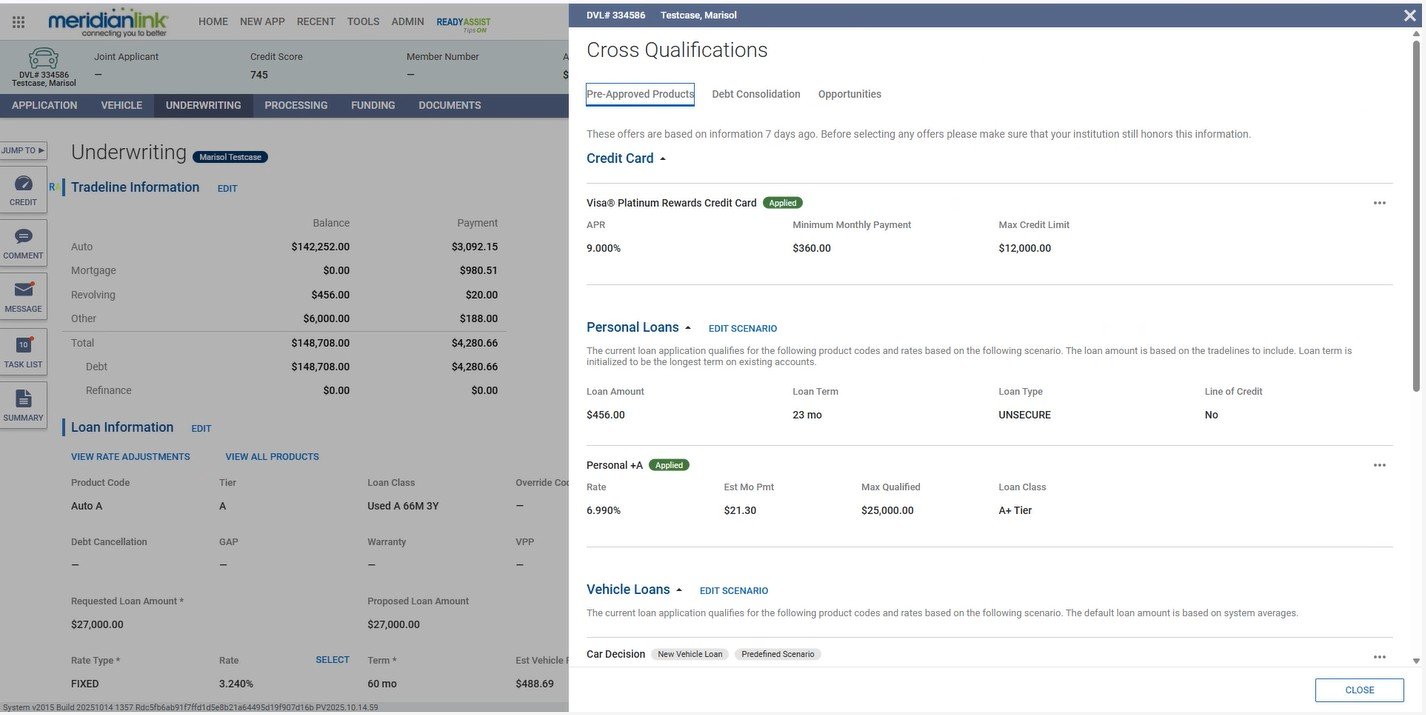
Task: Switch to the Debt Consolidation tab
Action: coord(756,94)
